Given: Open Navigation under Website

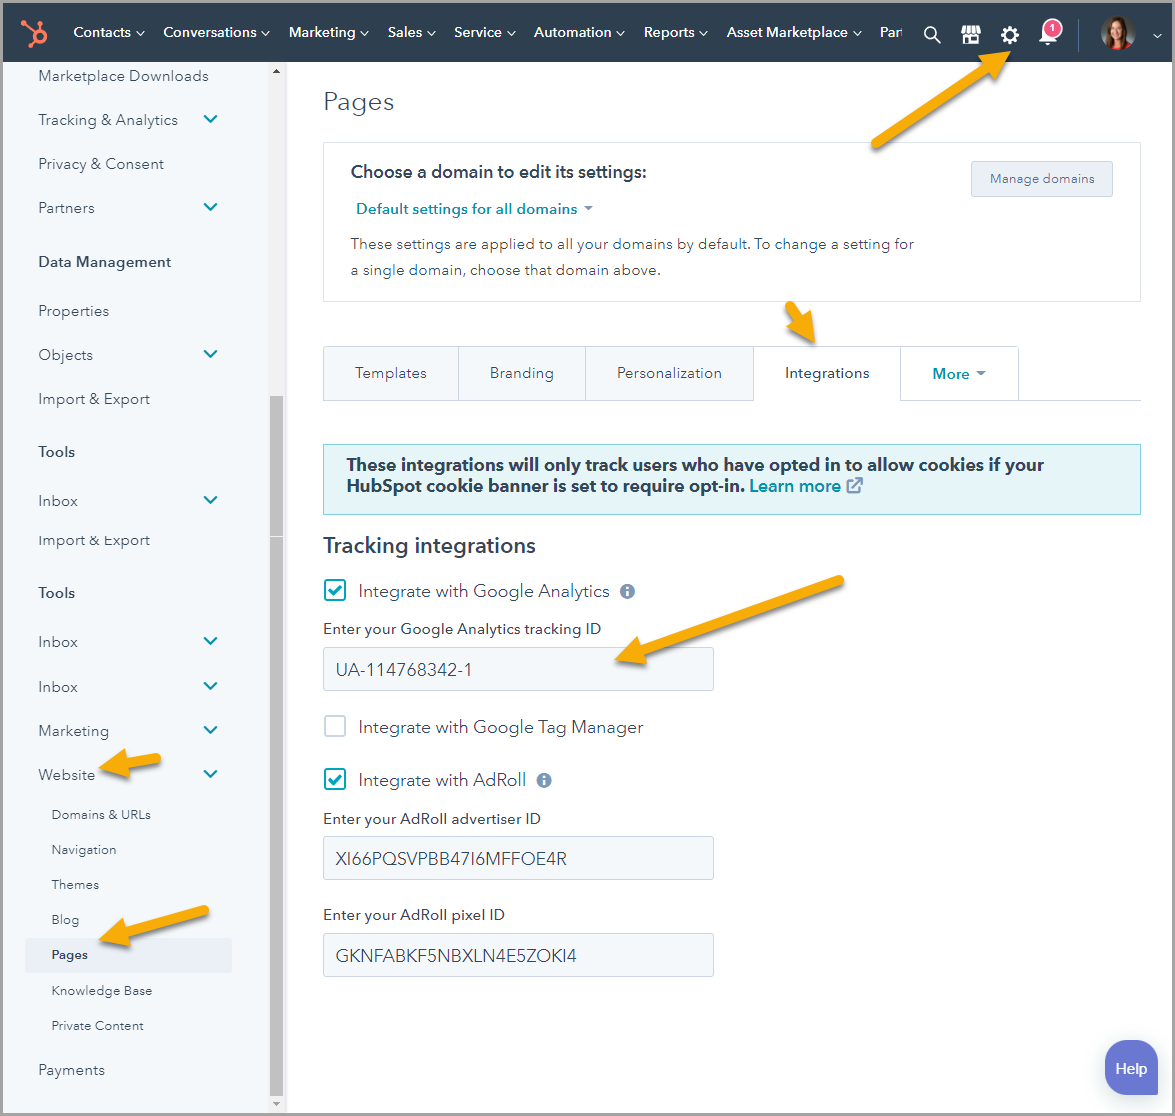Looking at the screenshot, I should pyautogui.click(x=84, y=850).
